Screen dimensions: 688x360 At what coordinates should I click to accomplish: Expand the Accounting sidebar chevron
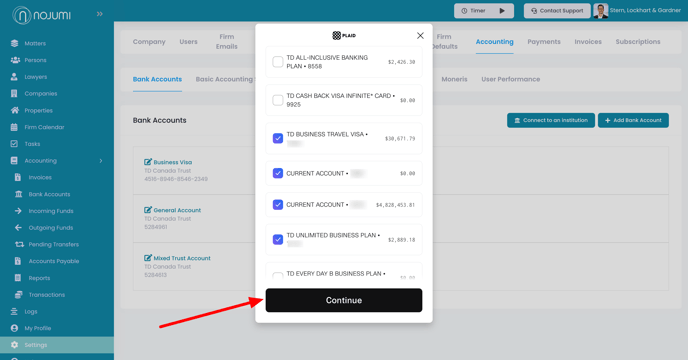101,161
